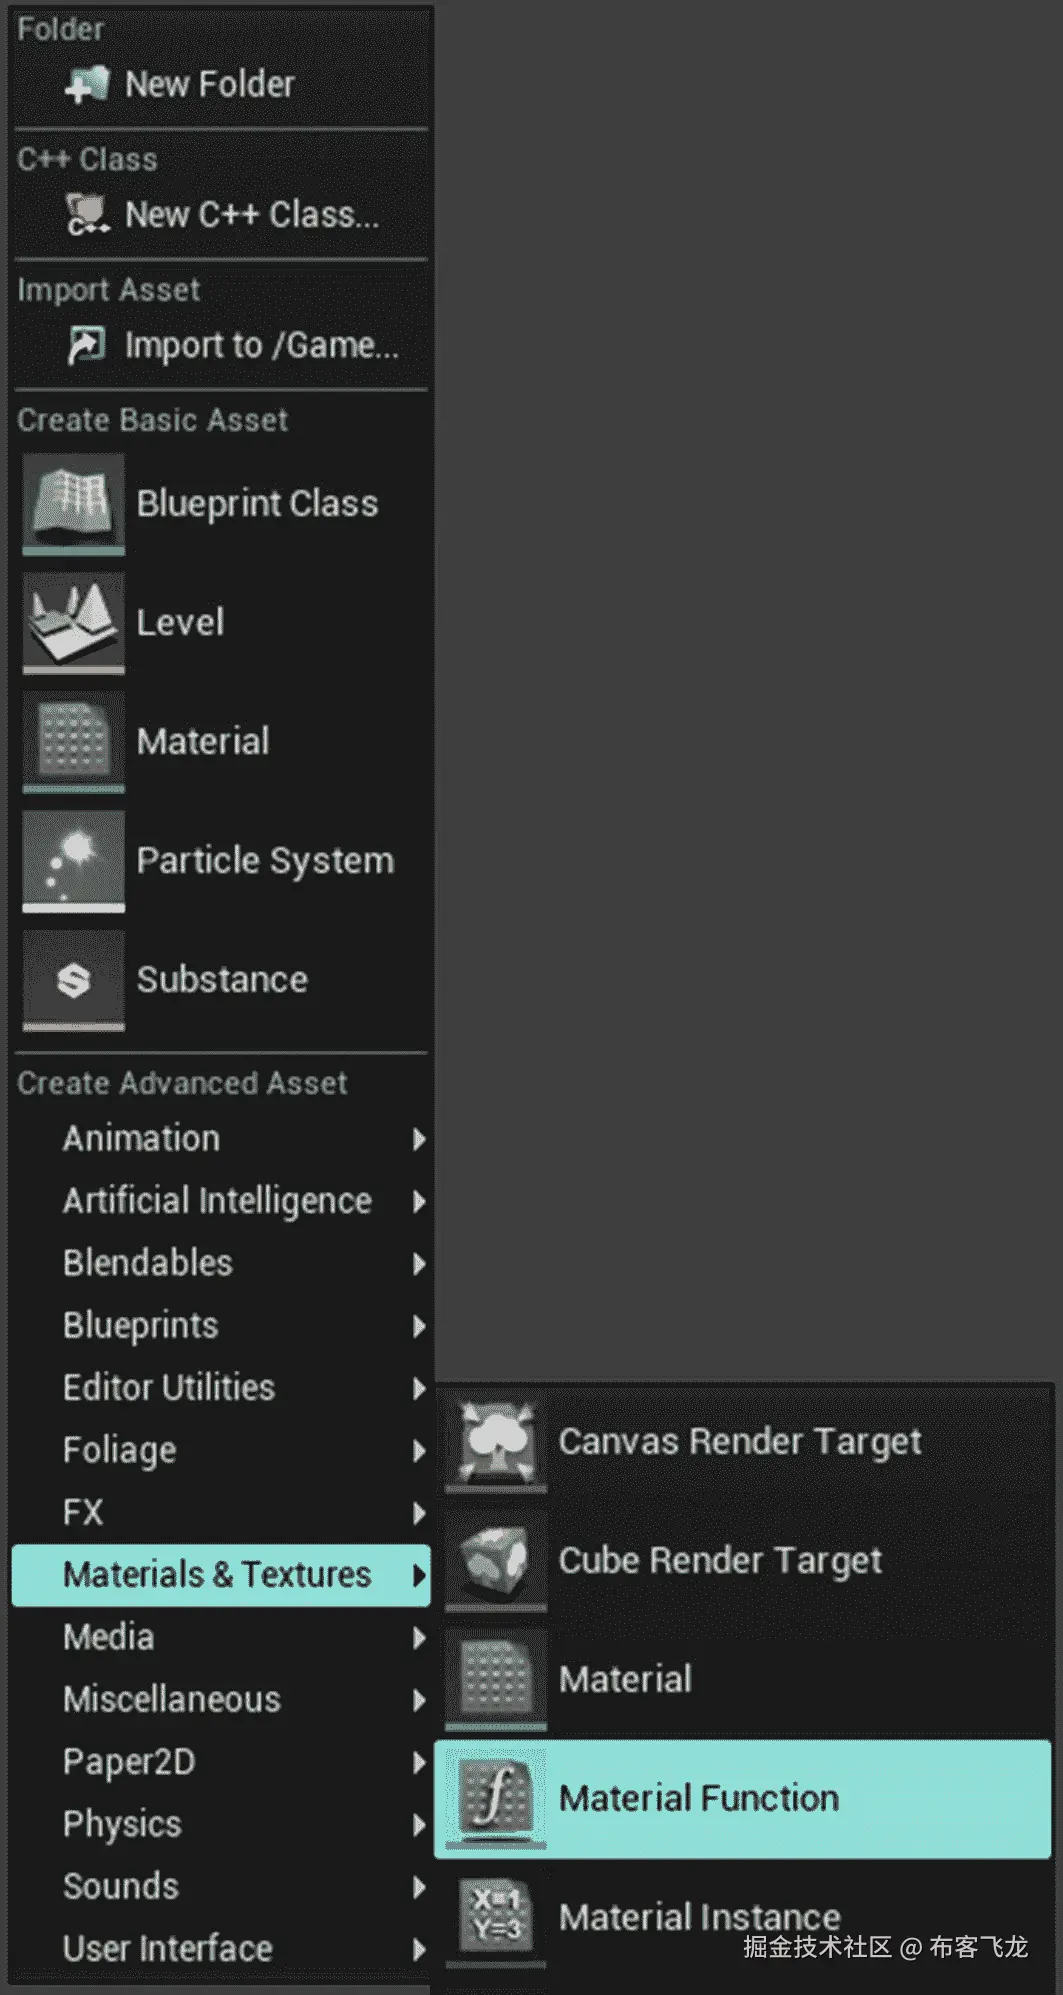Click the Substance asset icon
The height and width of the screenshot is (1995, 1063).
(x=73, y=979)
